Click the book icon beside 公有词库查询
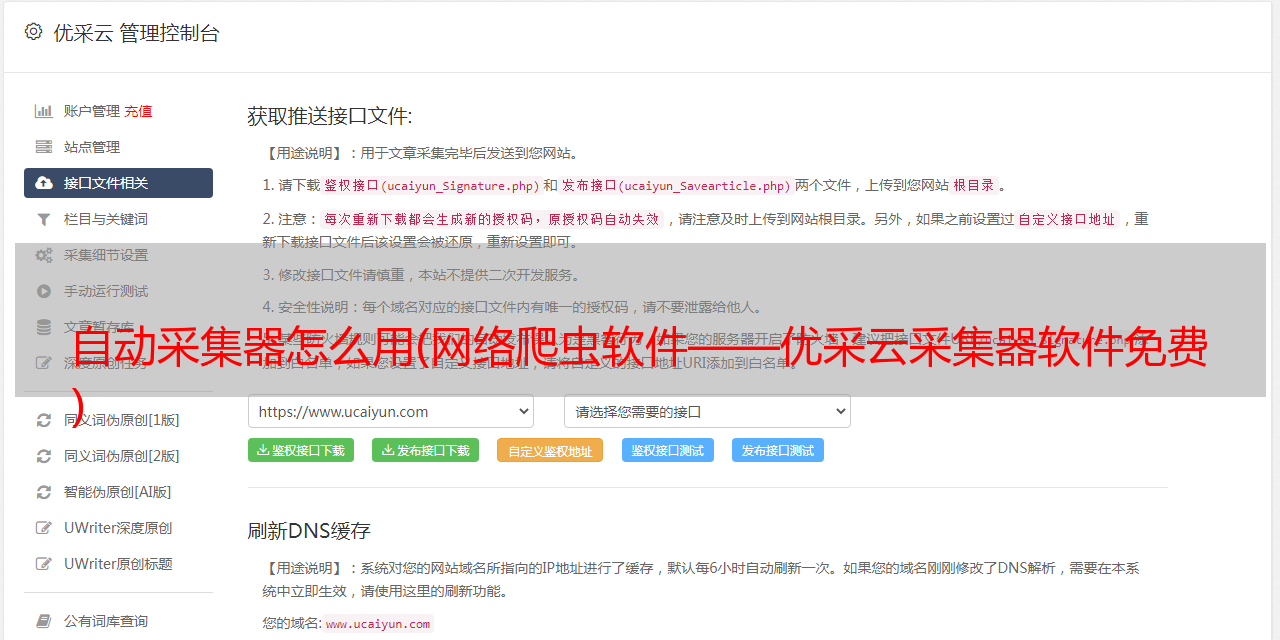Screen dimensions: 1280x640 [44, 621]
